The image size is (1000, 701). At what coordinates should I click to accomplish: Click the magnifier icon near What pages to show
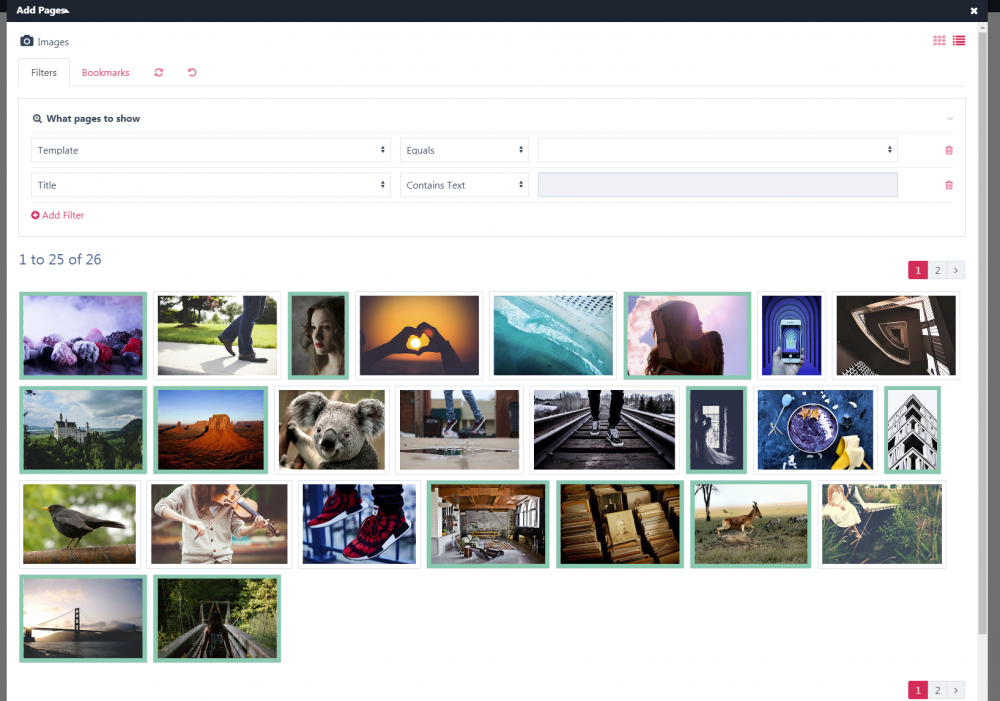click(x=35, y=118)
